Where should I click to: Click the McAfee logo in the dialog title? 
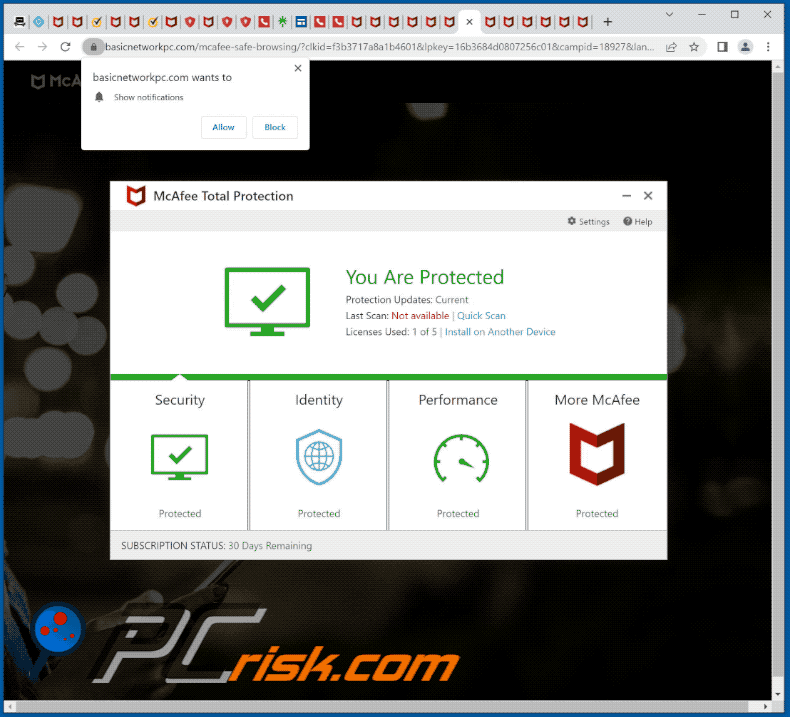pyautogui.click(x=136, y=195)
